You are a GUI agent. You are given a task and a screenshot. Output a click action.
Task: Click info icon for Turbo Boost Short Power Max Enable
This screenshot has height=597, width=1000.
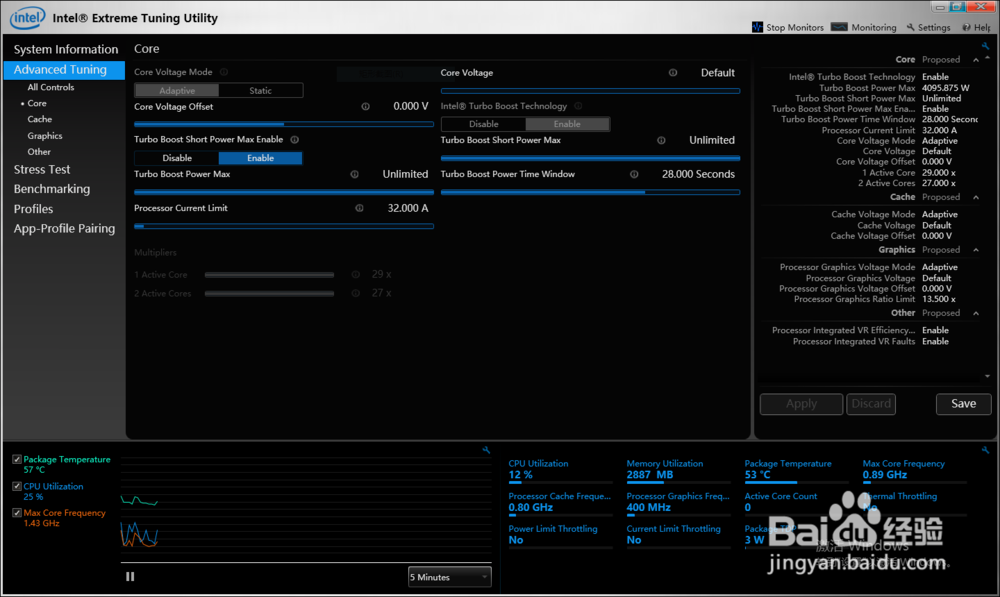[x=295, y=140]
